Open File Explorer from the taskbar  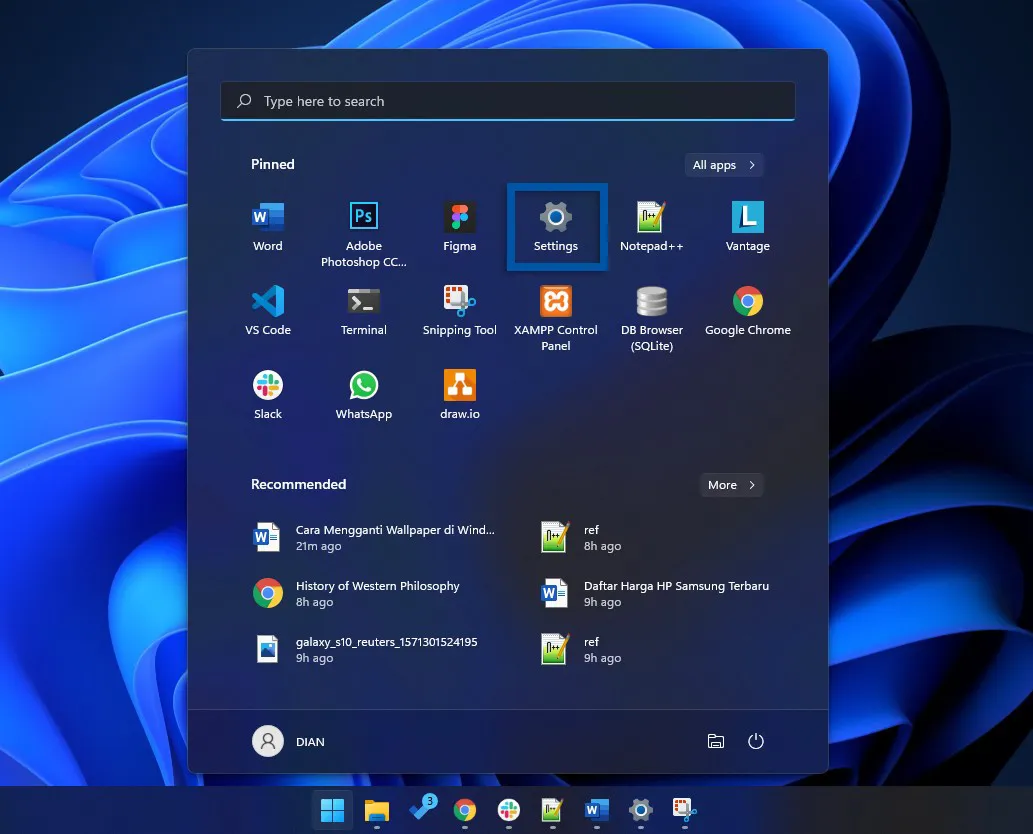[376, 810]
